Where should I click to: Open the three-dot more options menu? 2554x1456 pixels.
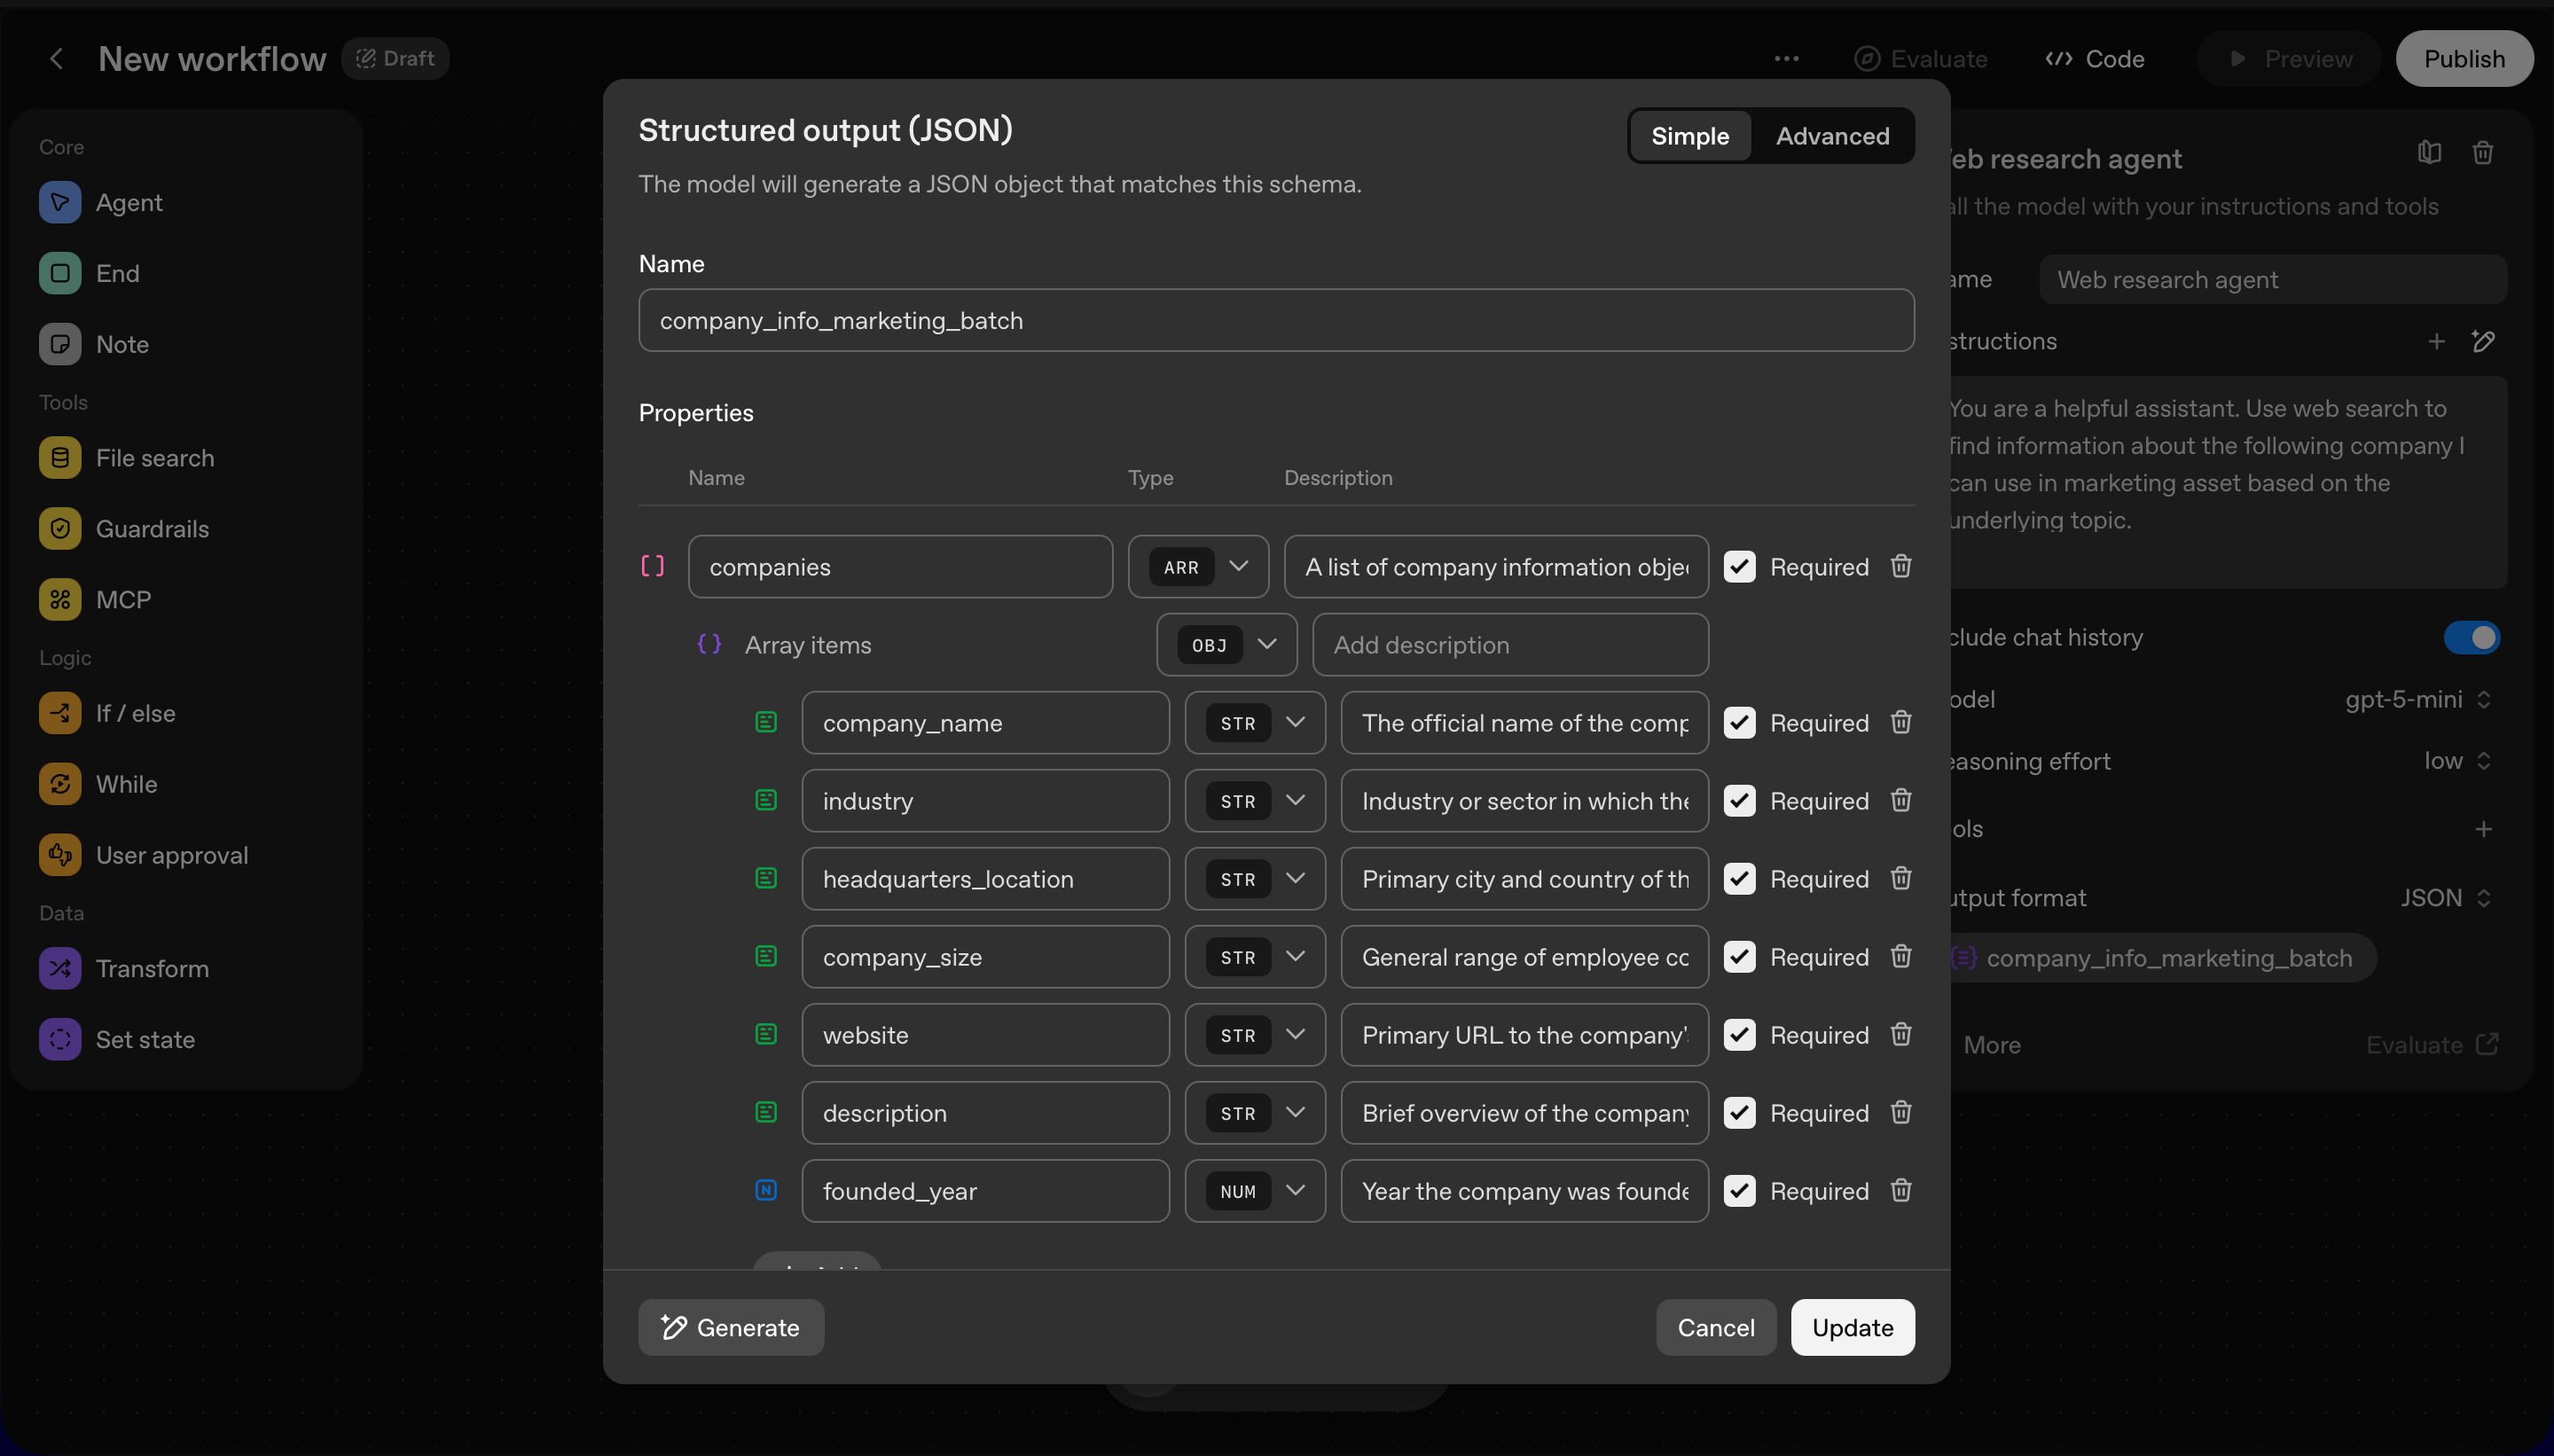(1786, 59)
